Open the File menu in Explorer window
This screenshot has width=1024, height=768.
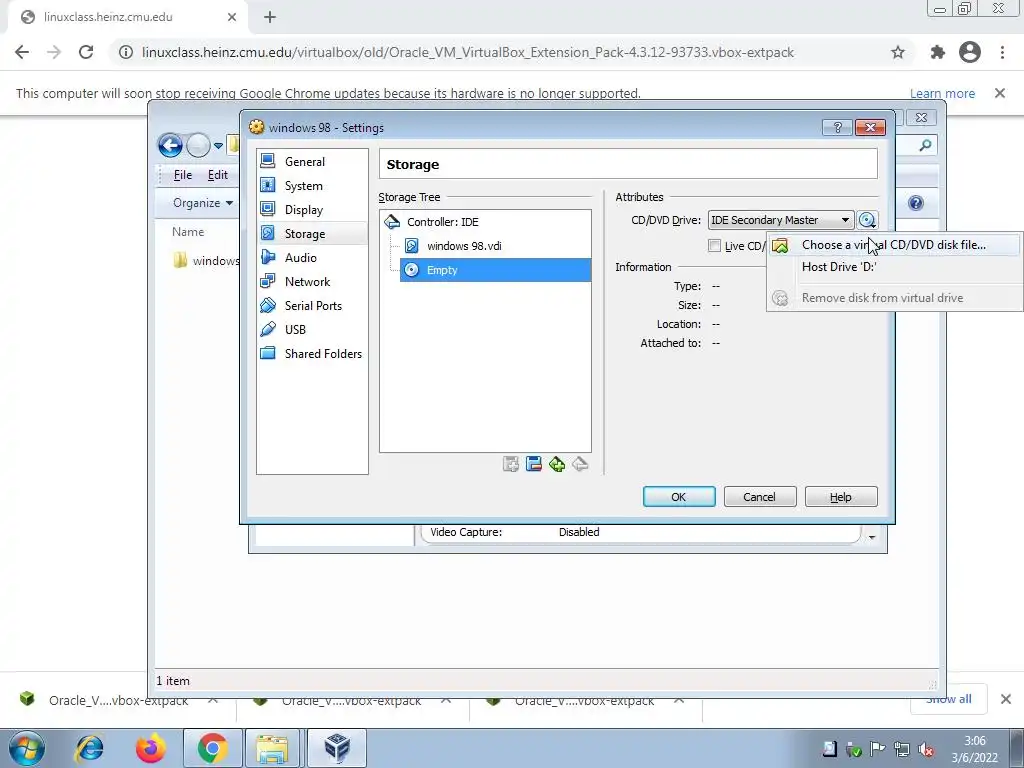[183, 175]
